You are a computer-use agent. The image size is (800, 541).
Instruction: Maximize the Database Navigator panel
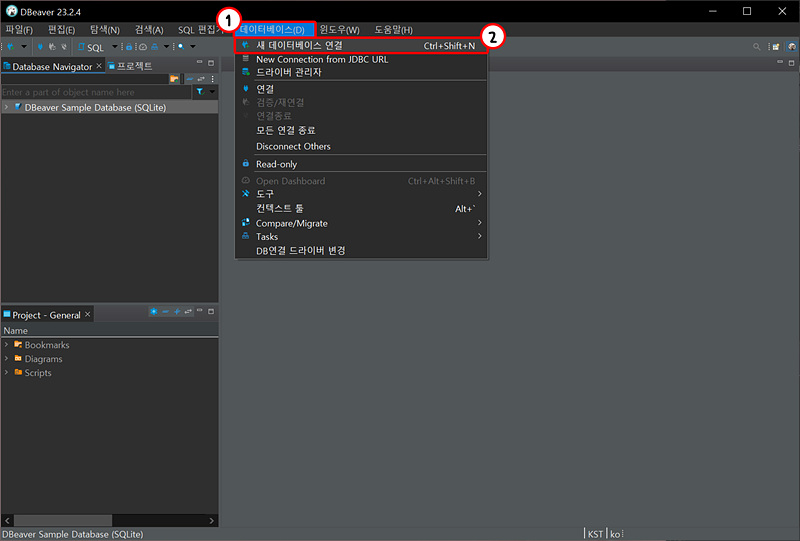point(211,63)
